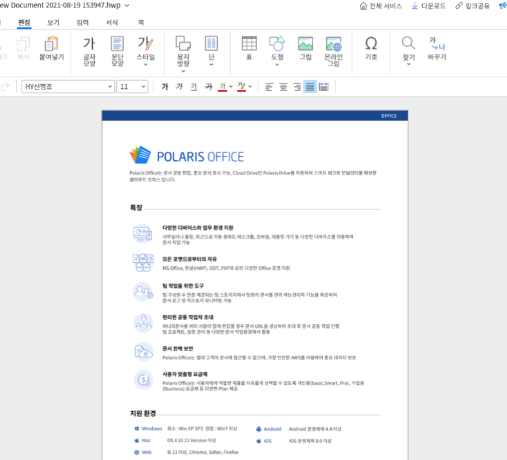Viewport: 507px width, 460px height.
Task: Open 문단 모양 paragraph format
Action: (117, 51)
